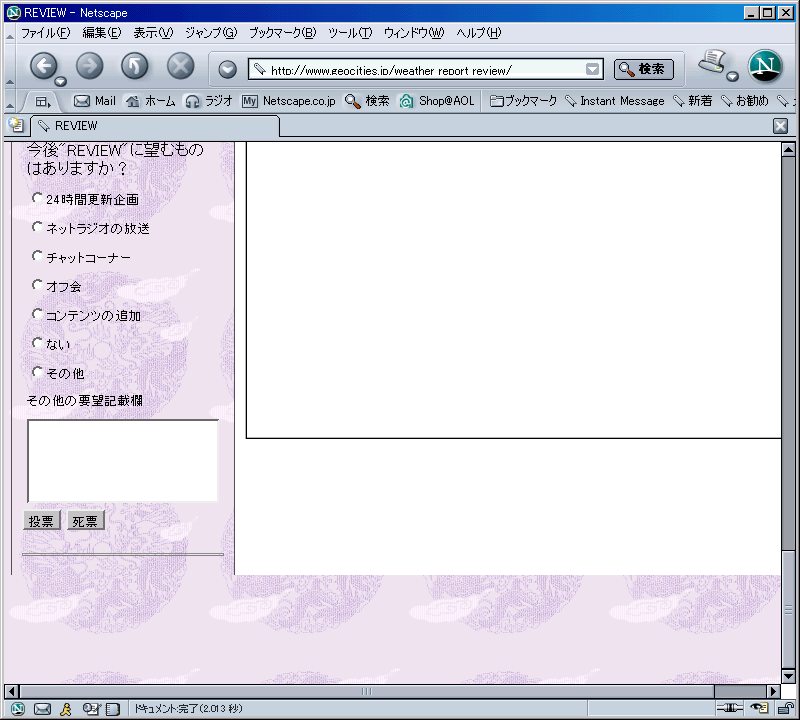The image size is (800, 720).
Task: Close the current tab with the X
Action: pyautogui.click(x=780, y=126)
